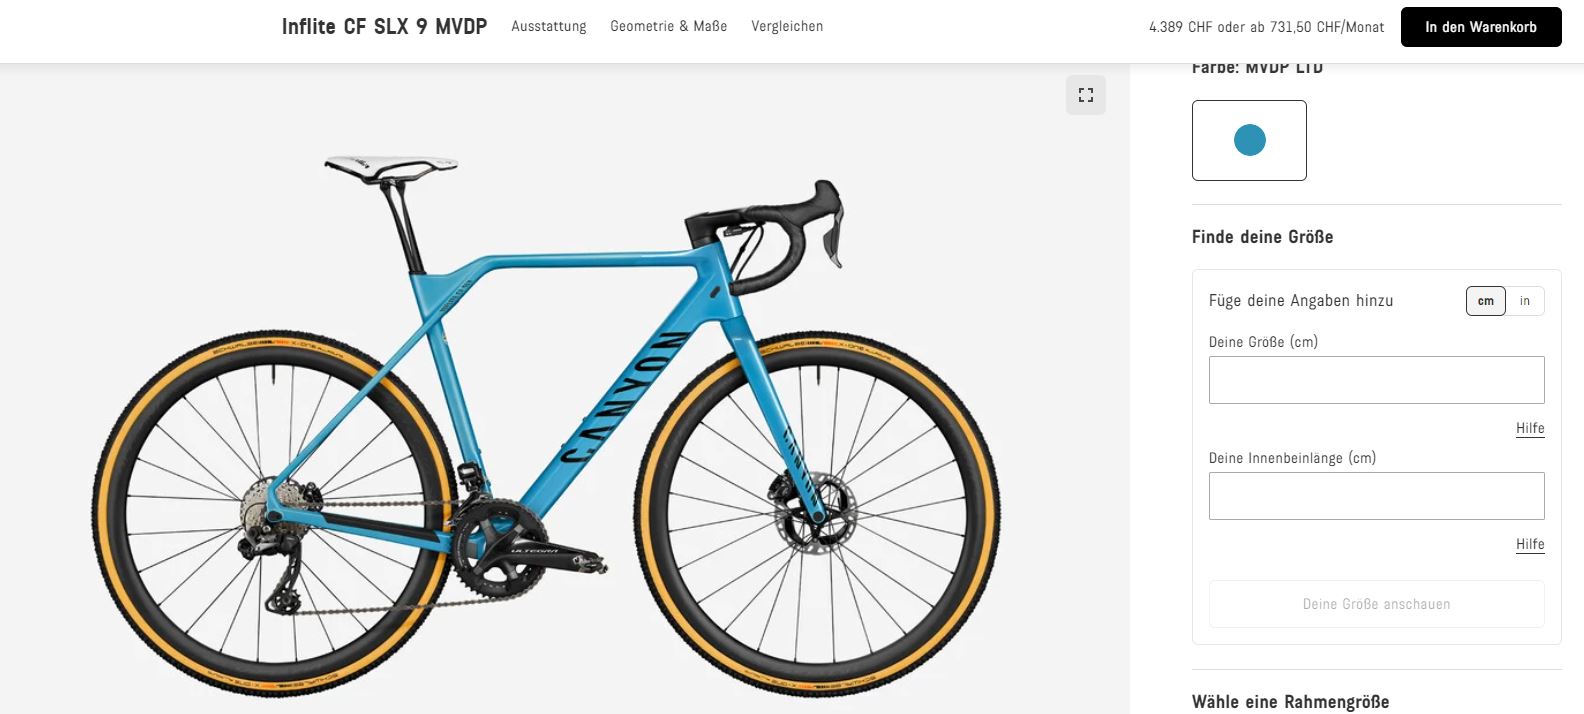Click the In den Warenkorb button

click(1481, 27)
